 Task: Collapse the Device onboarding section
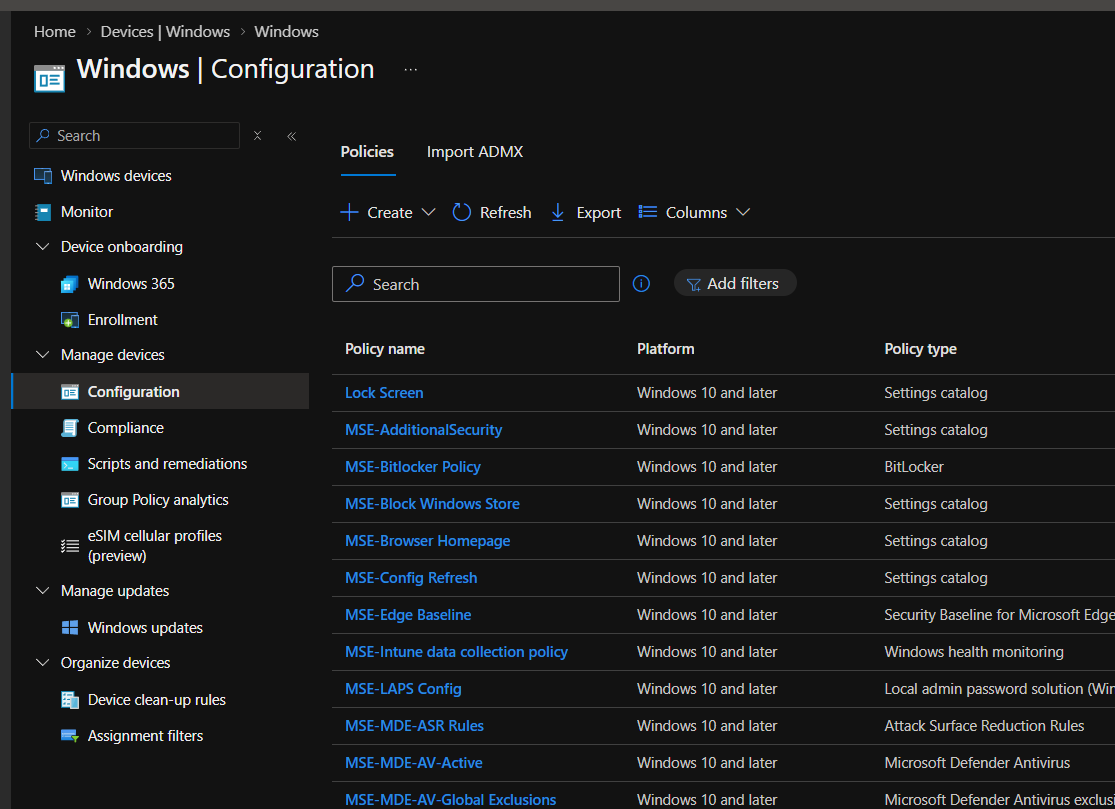[42, 246]
